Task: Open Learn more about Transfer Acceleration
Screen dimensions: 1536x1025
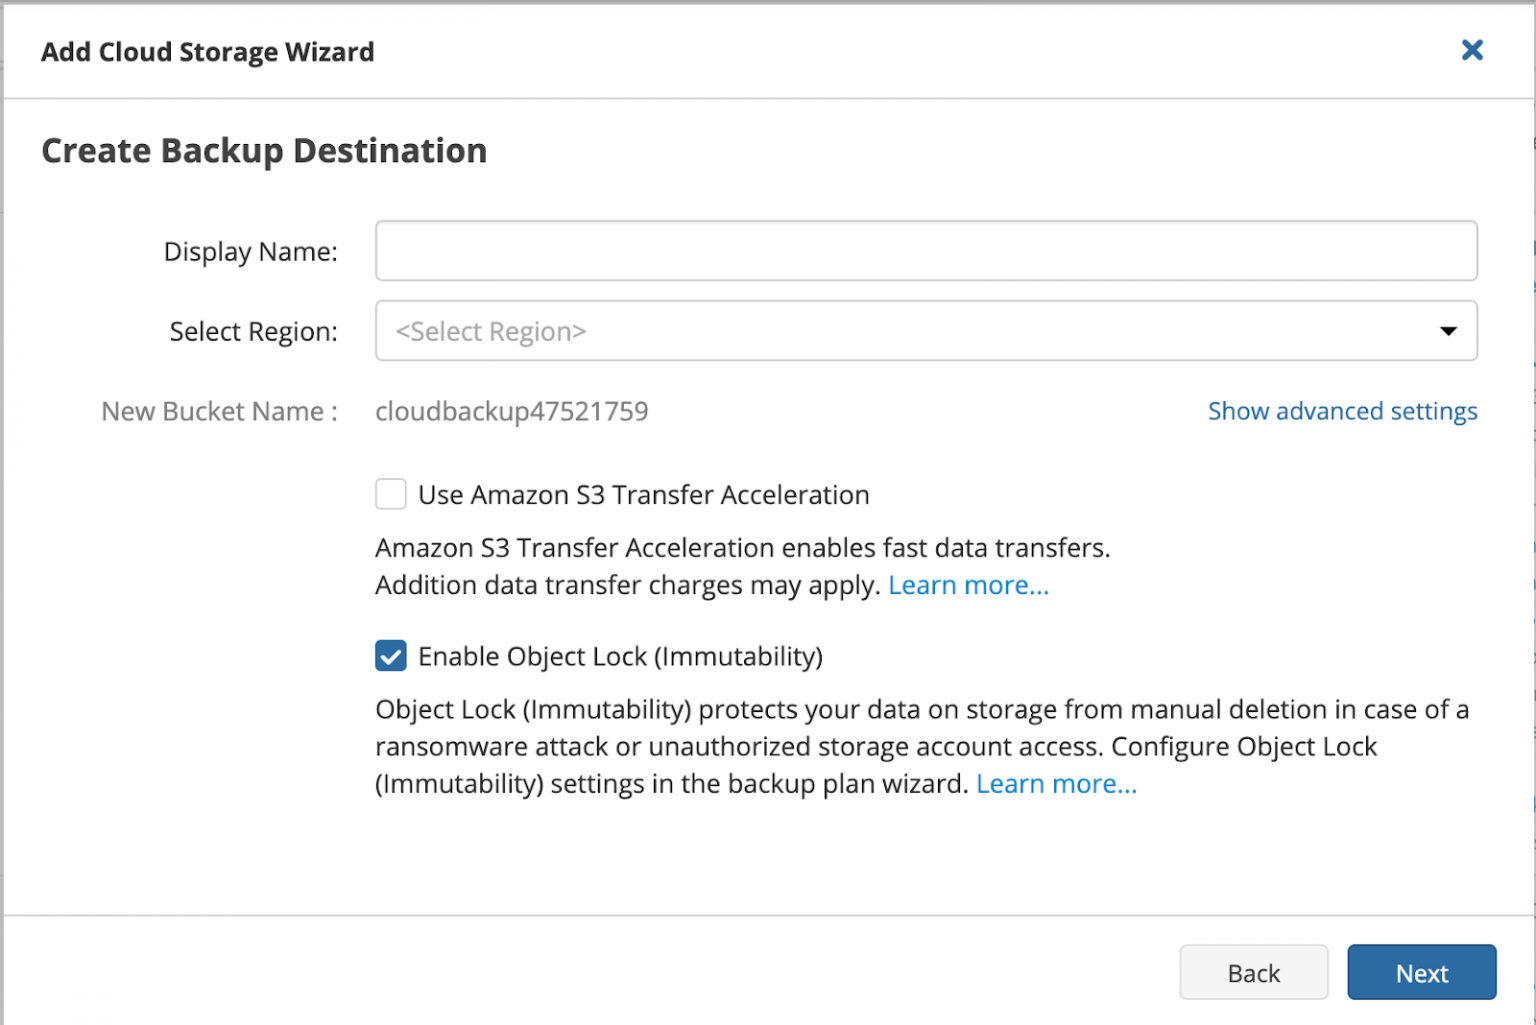Action: coord(967,585)
